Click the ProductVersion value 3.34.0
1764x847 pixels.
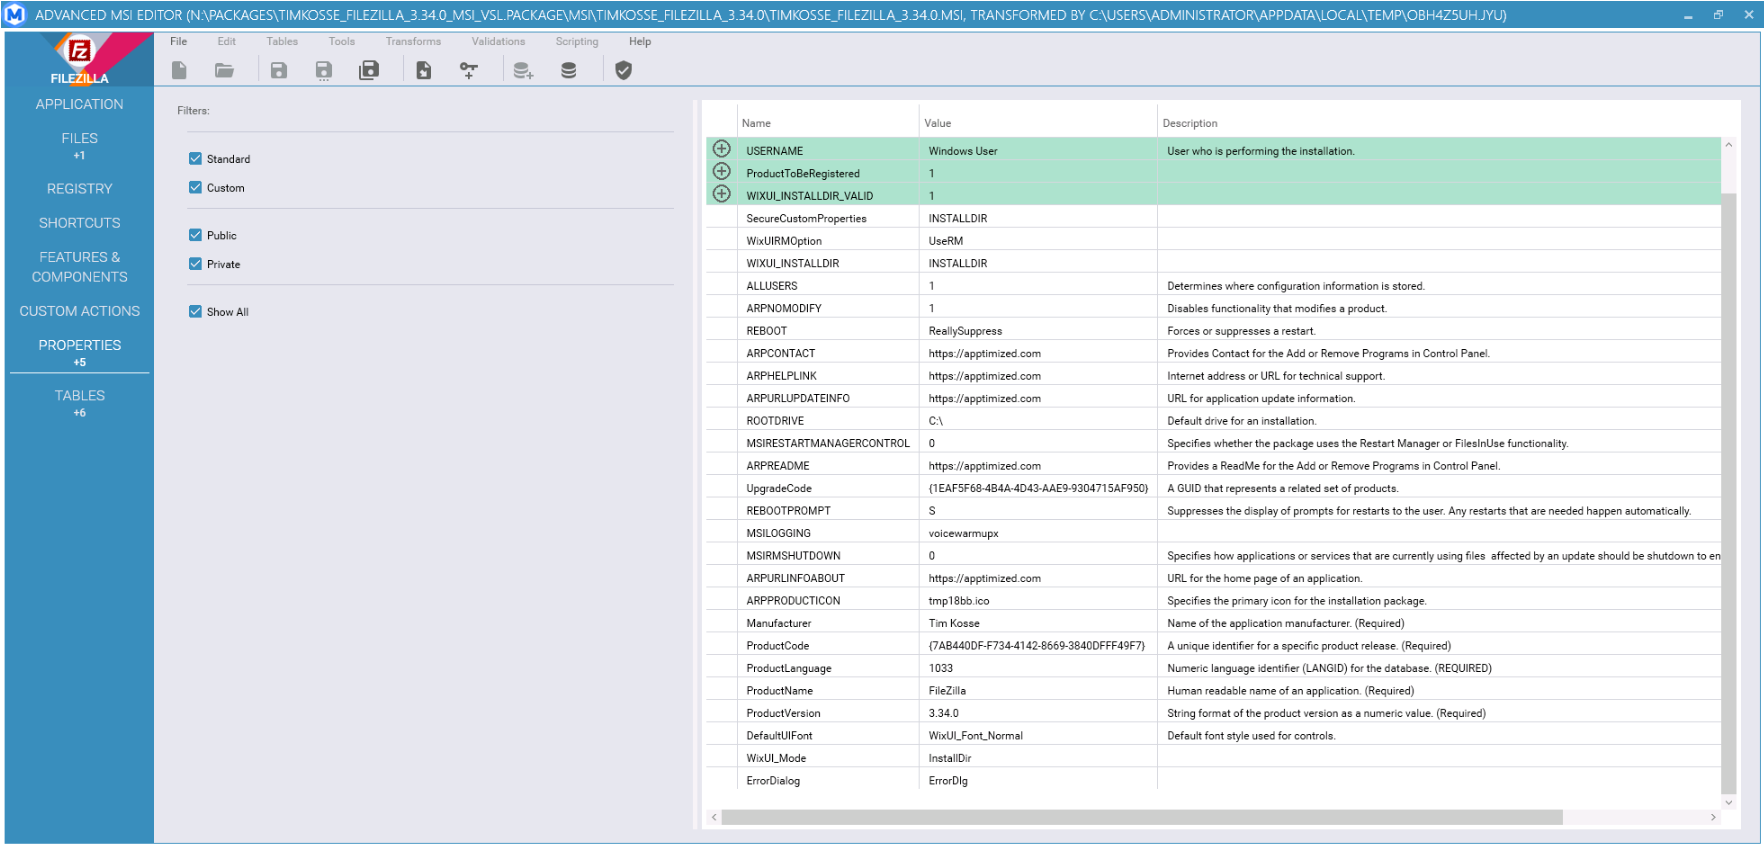(943, 713)
